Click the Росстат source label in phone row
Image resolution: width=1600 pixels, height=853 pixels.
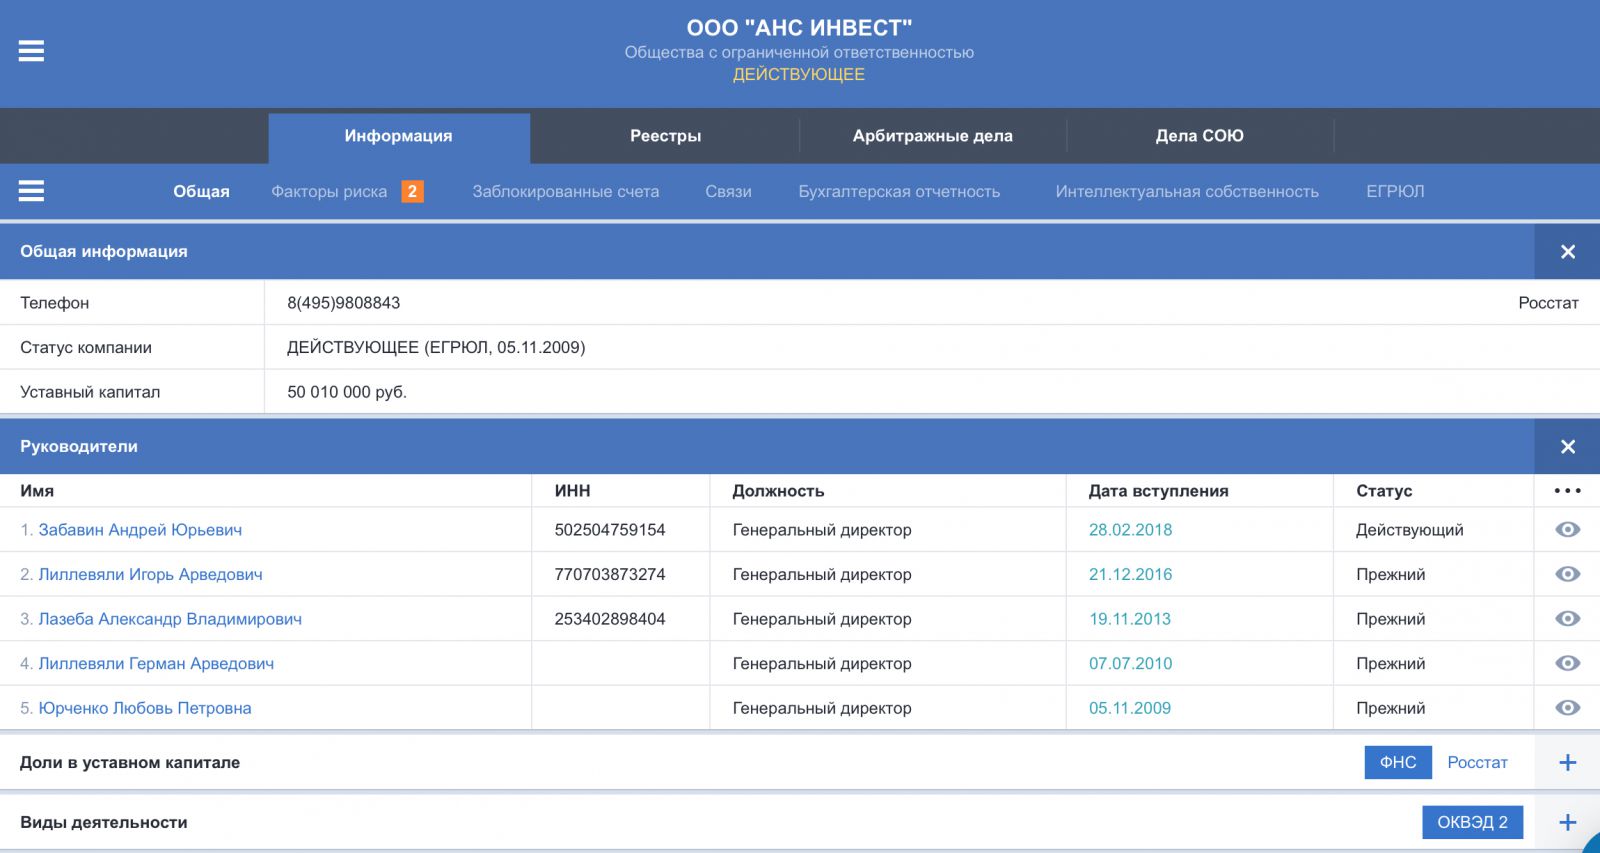coord(1548,303)
